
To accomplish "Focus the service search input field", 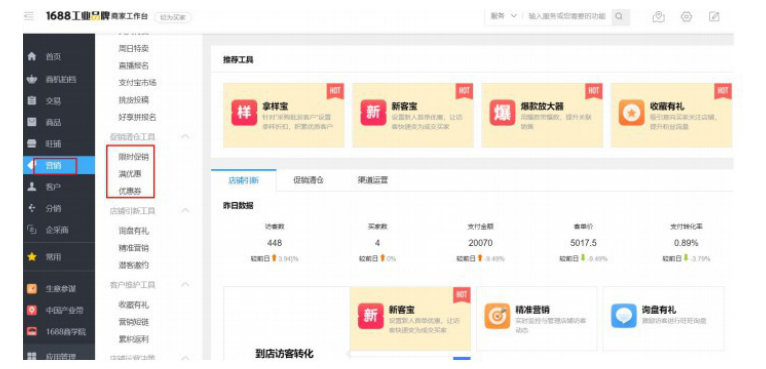I will pos(567,16).
